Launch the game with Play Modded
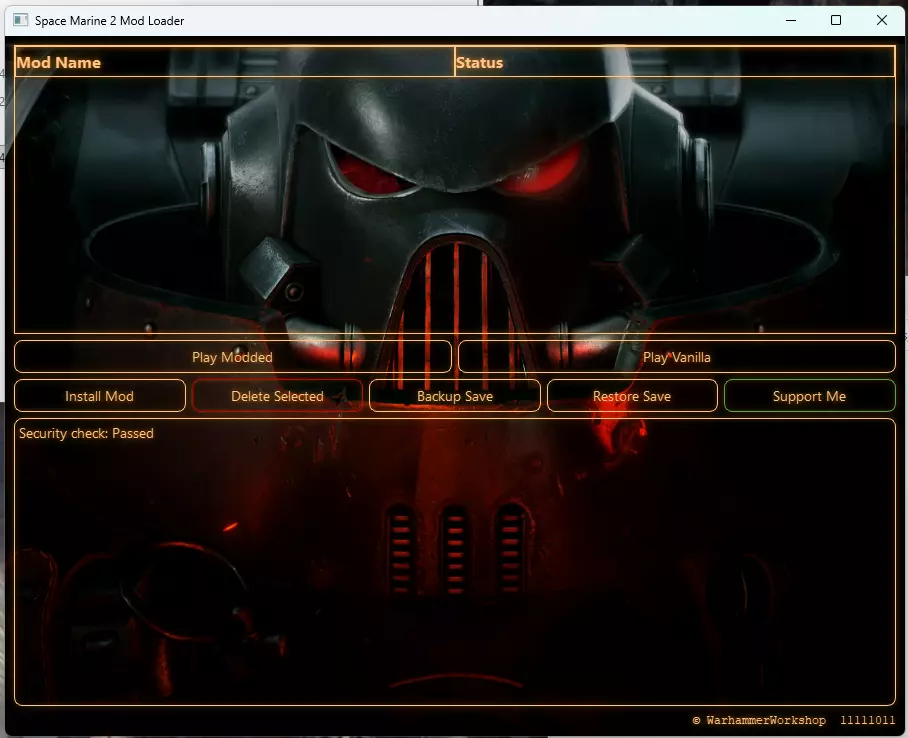This screenshot has width=908, height=738. click(x=233, y=357)
